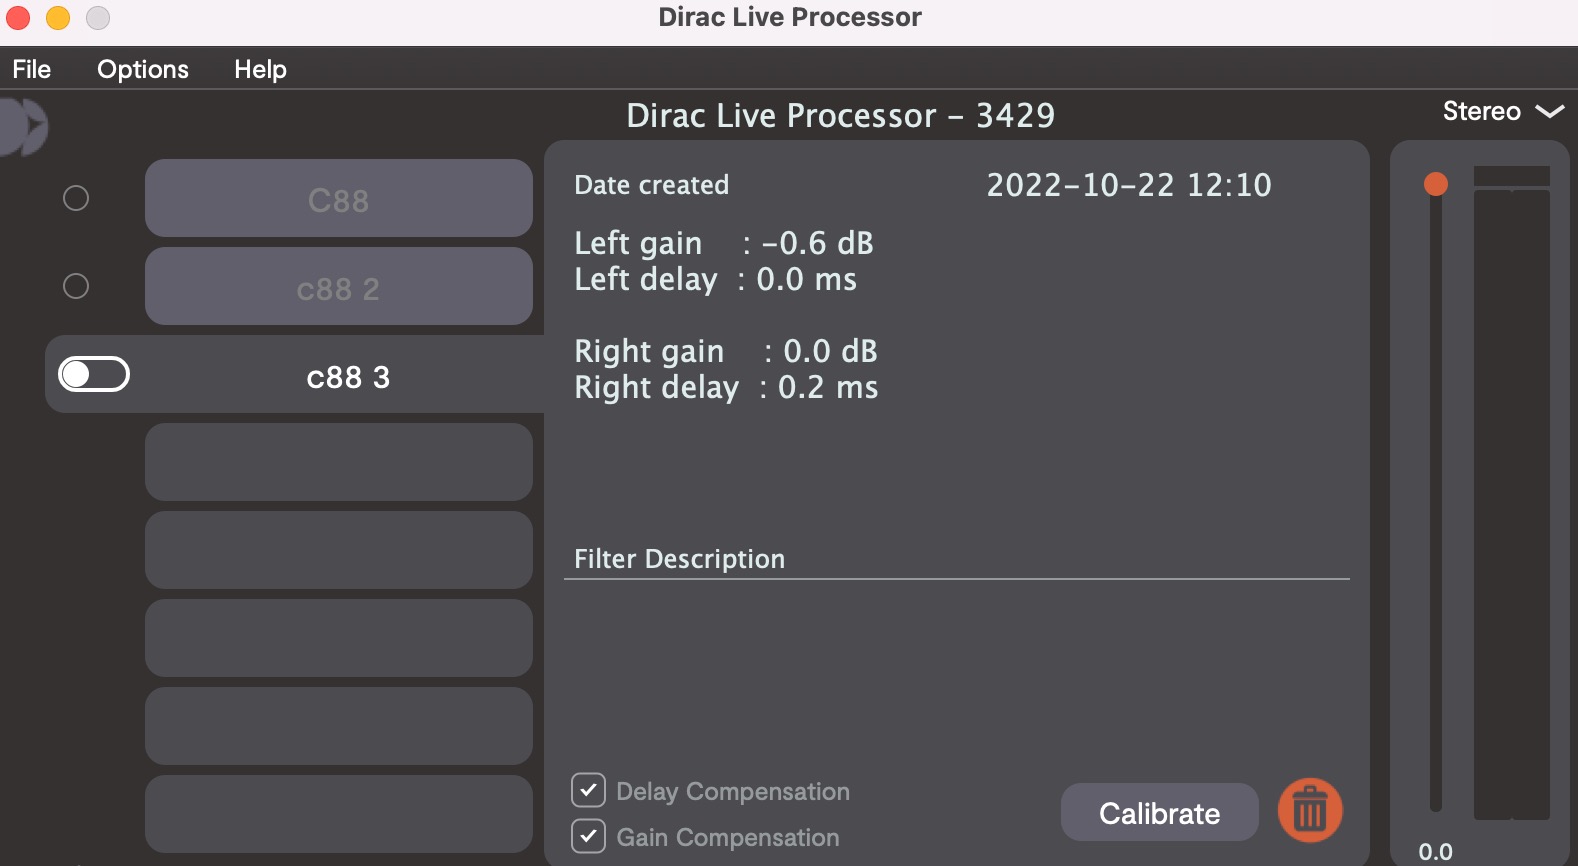Viewport: 1578px width, 866px height.
Task: Select the c88 2 filter slot
Action: [338, 286]
